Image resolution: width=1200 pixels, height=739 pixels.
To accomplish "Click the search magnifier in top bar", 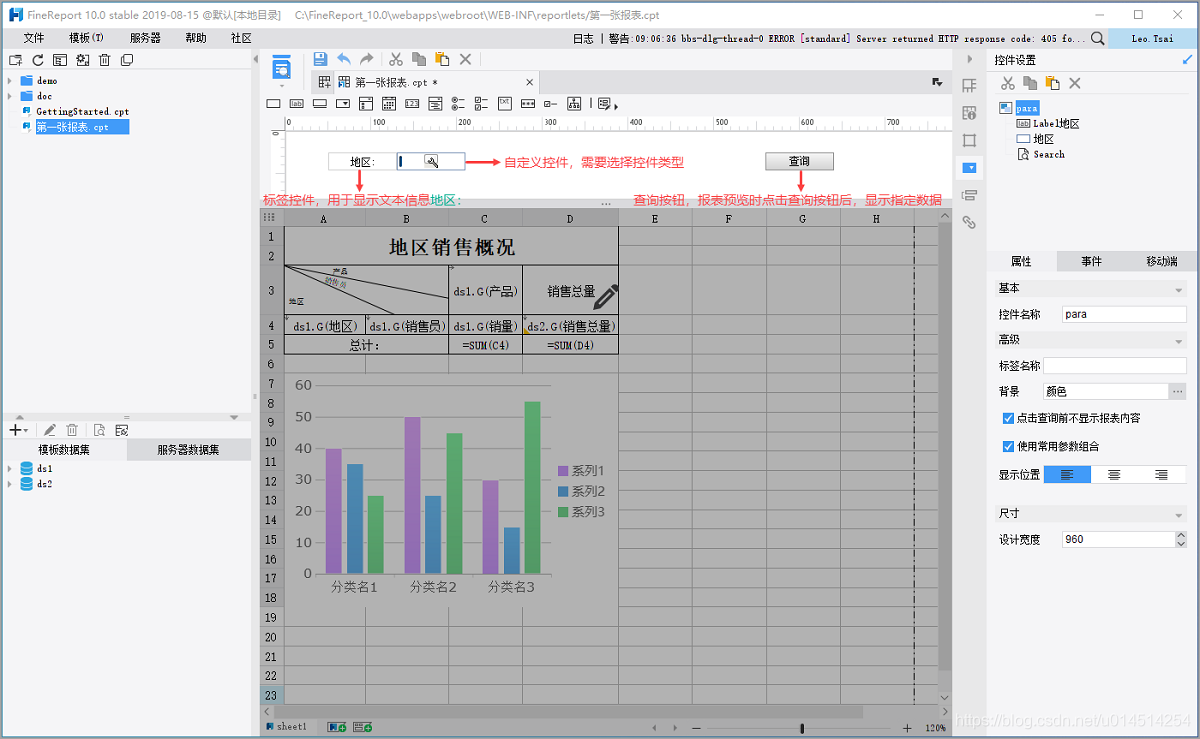I will [1098, 38].
